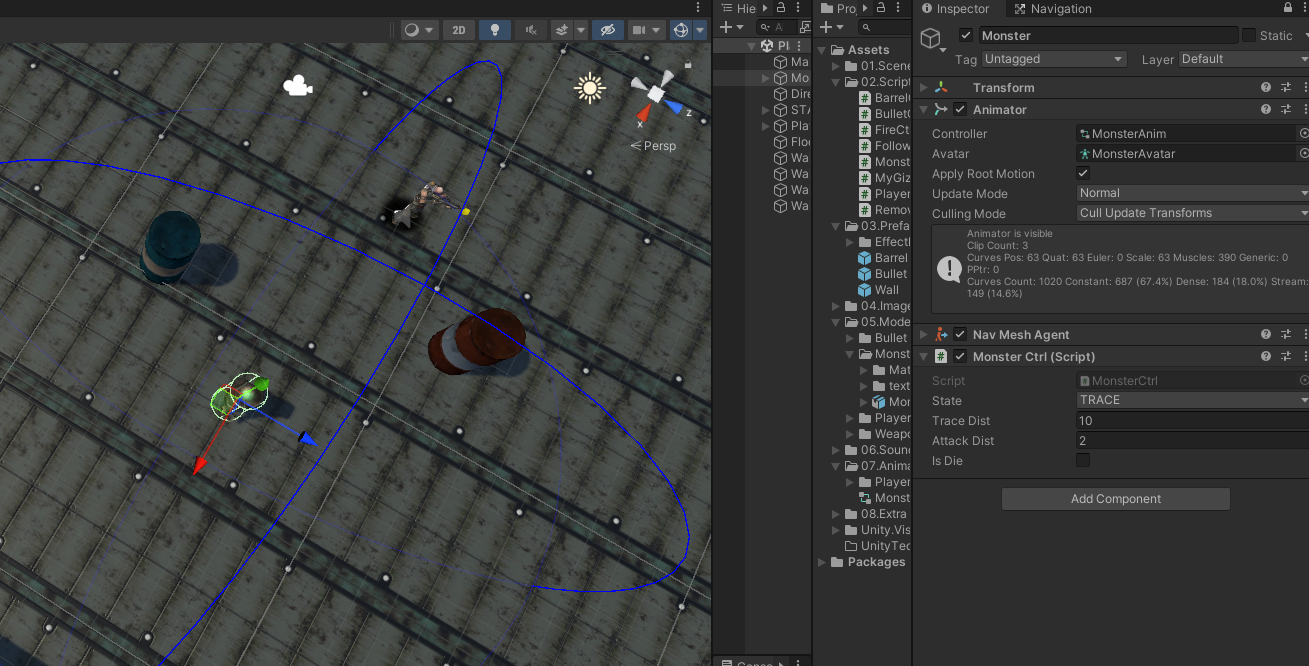The image size is (1309, 666).
Task: Disable the Monster Ctrl script checkbox
Action: coord(960,357)
